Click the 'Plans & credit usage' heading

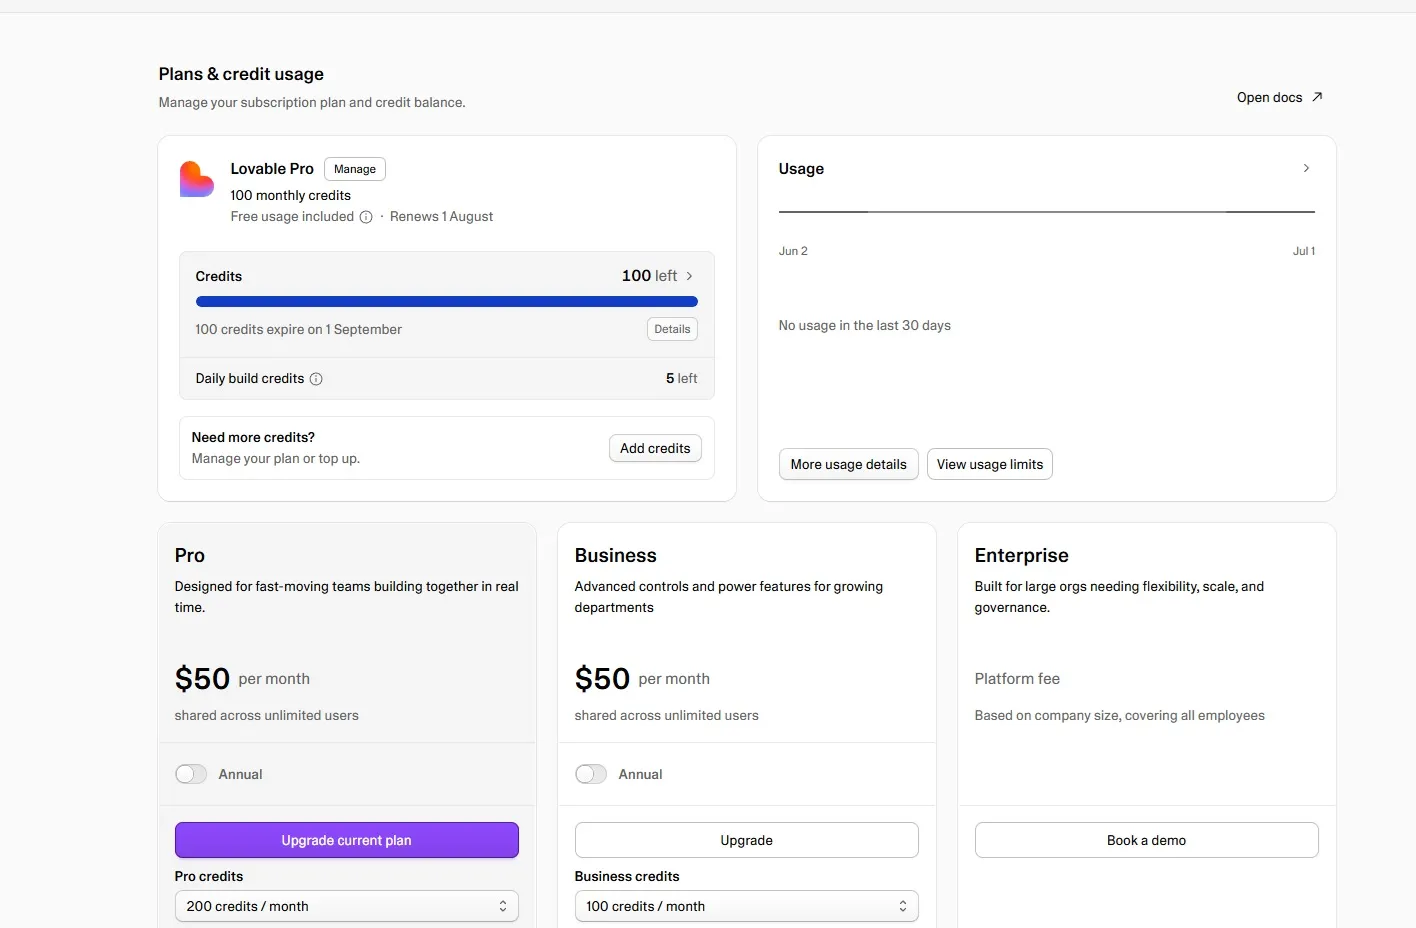point(241,74)
